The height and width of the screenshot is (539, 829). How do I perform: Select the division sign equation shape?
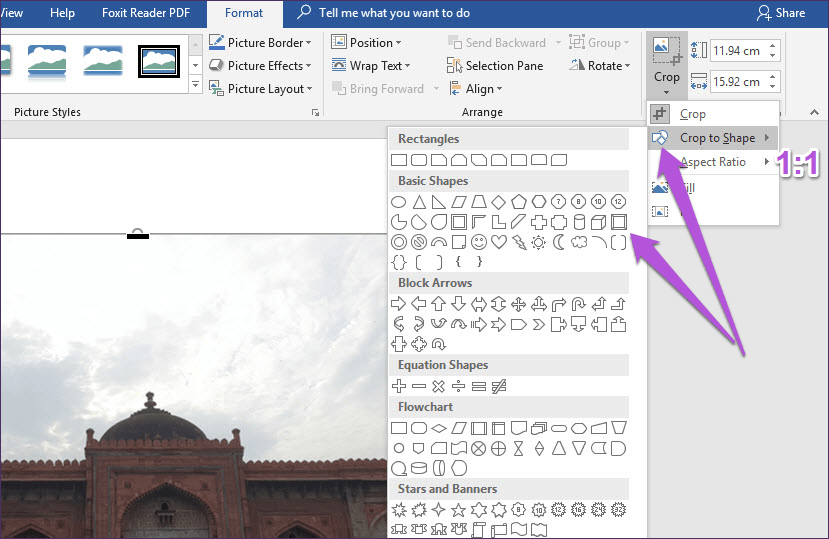click(458, 385)
